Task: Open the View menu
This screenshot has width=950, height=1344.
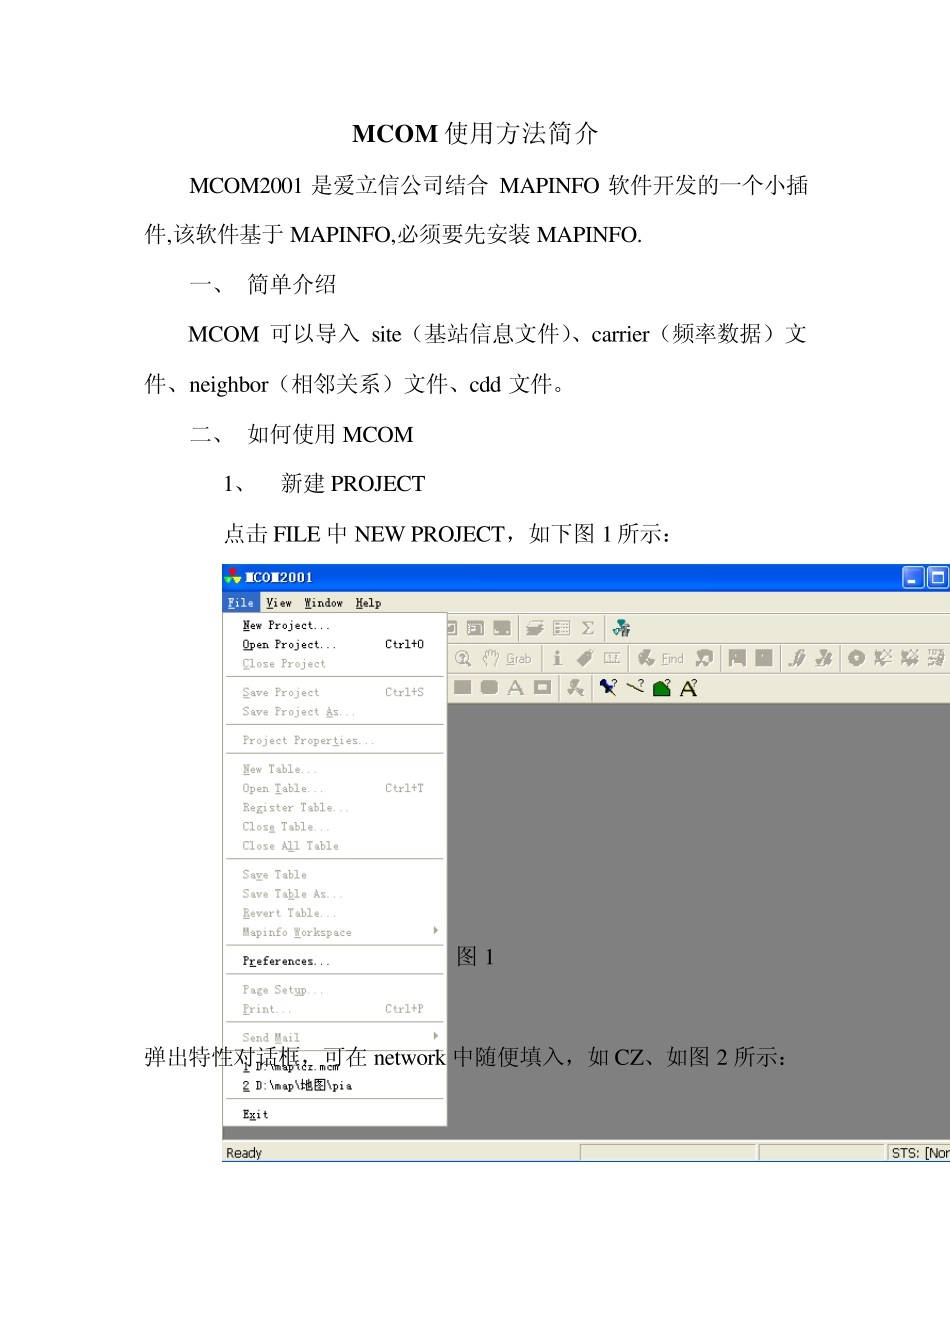Action: 279,603
